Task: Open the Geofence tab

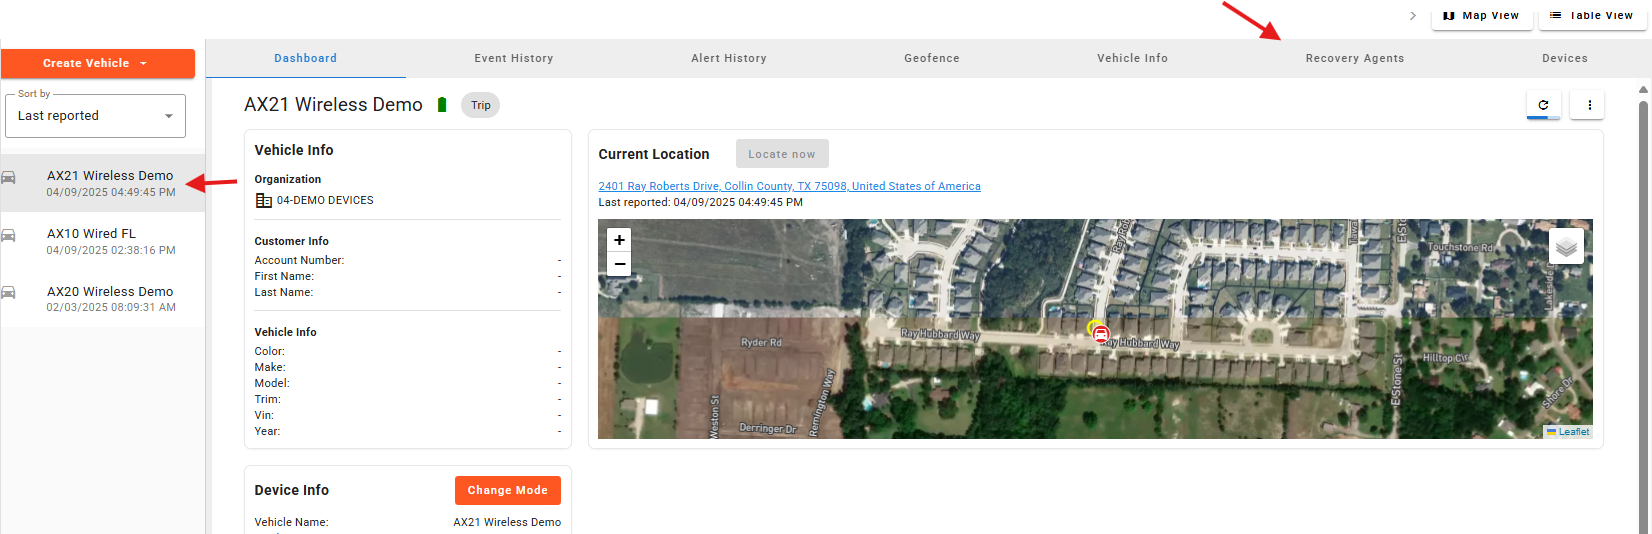Action: [x=931, y=58]
